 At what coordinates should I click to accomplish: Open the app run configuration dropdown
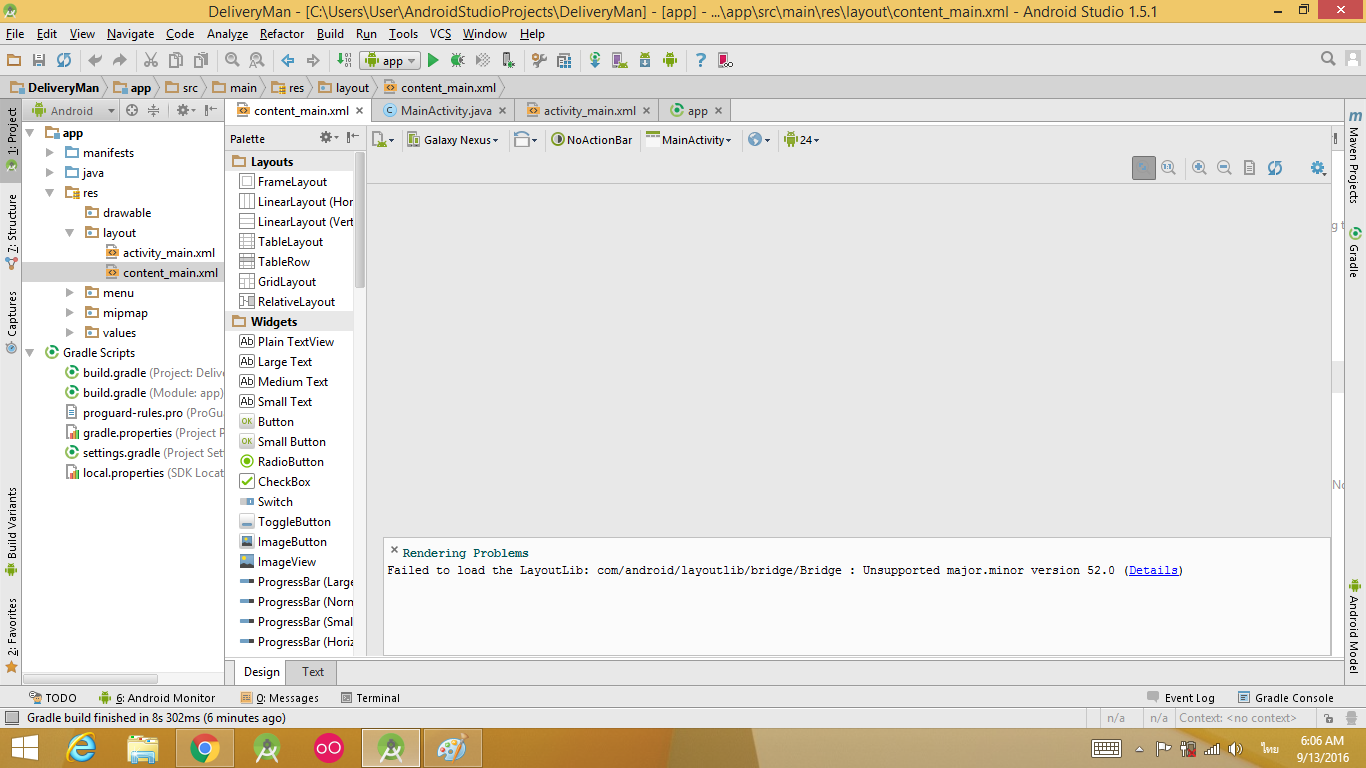pos(390,61)
